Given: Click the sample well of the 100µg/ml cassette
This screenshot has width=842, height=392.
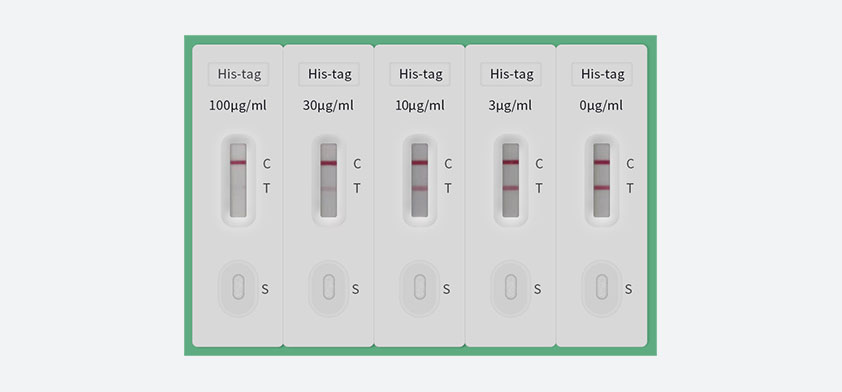Looking at the screenshot, I should [x=238, y=287].
